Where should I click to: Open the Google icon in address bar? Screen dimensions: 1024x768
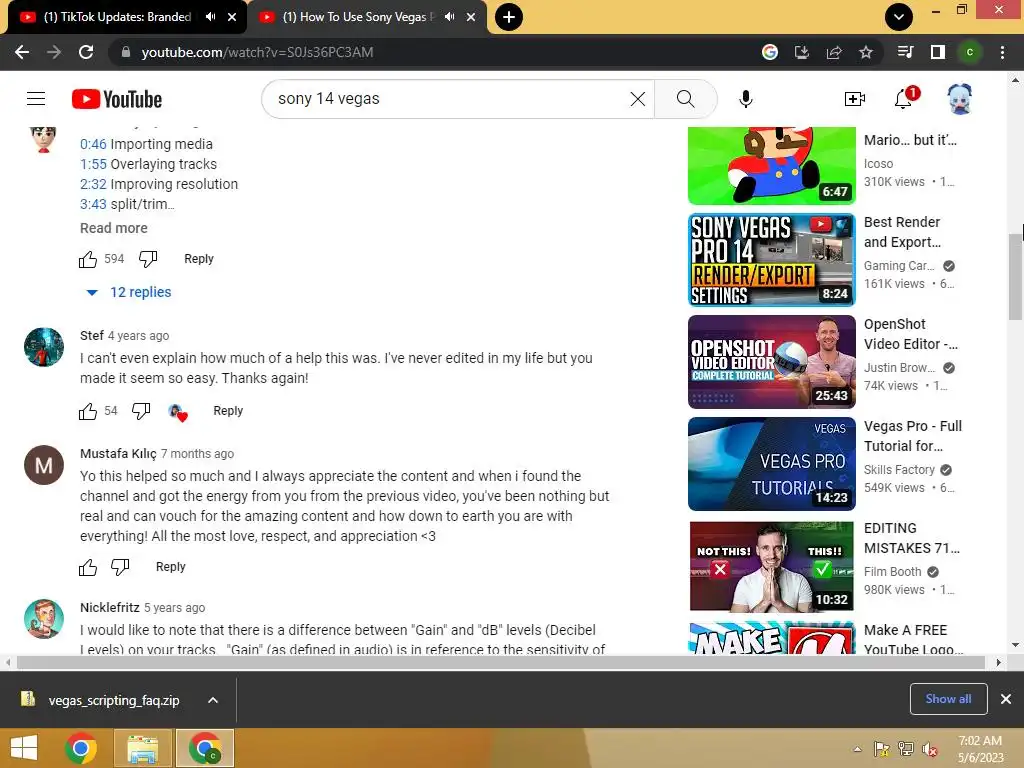(770, 52)
